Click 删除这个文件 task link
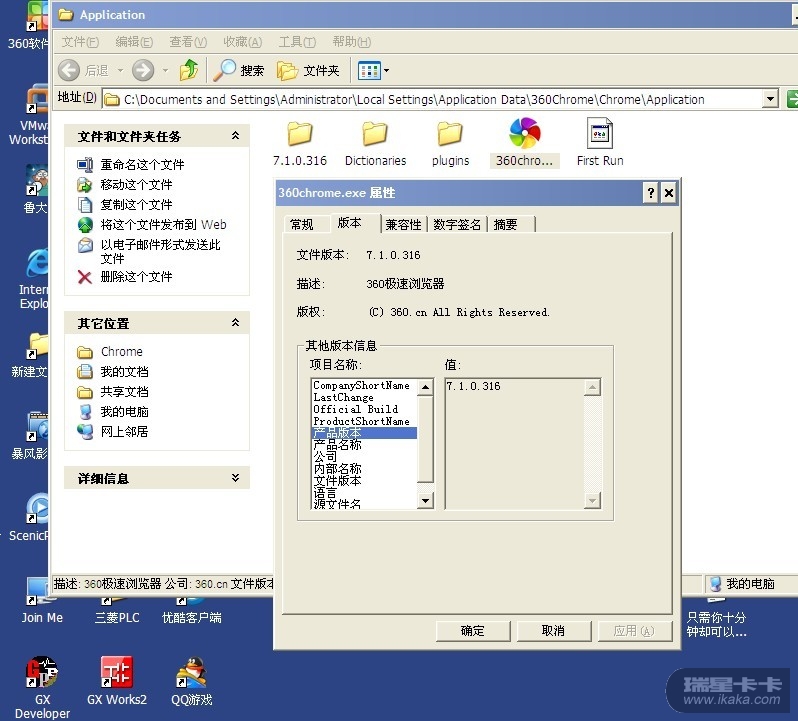 (136, 277)
